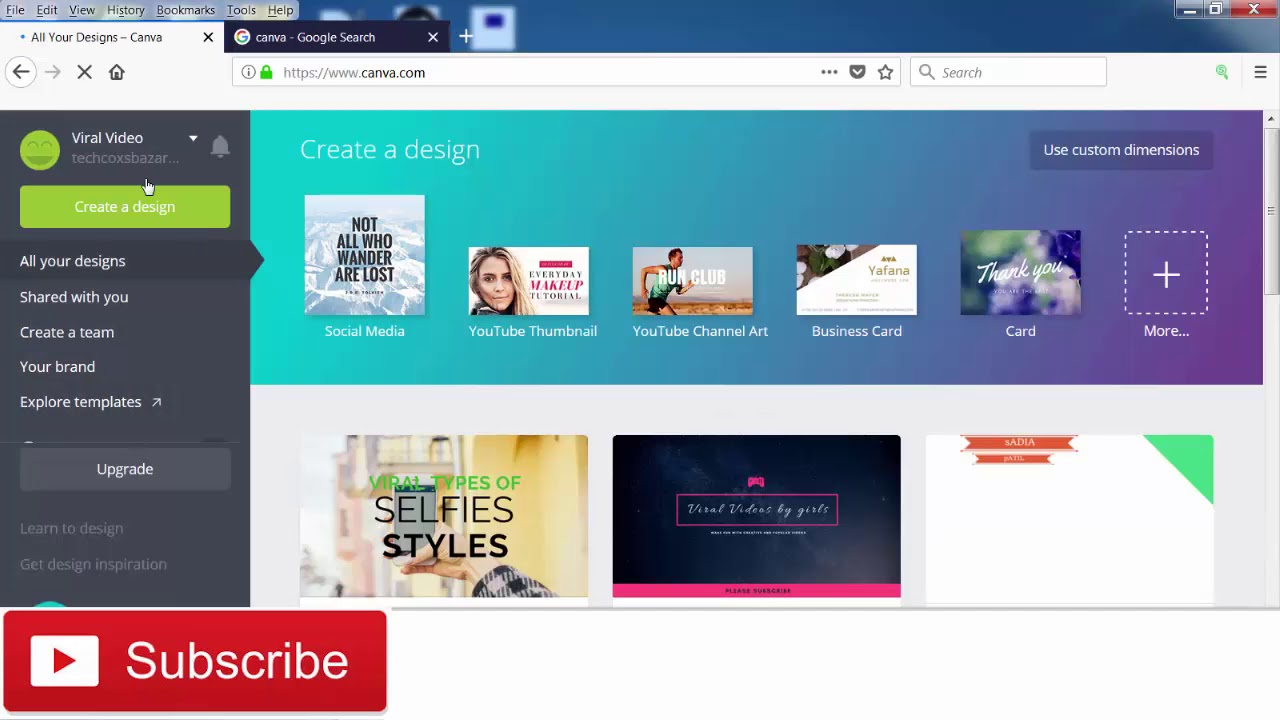Open the Help menu
Viewport: 1280px width, 720px height.
point(280,10)
